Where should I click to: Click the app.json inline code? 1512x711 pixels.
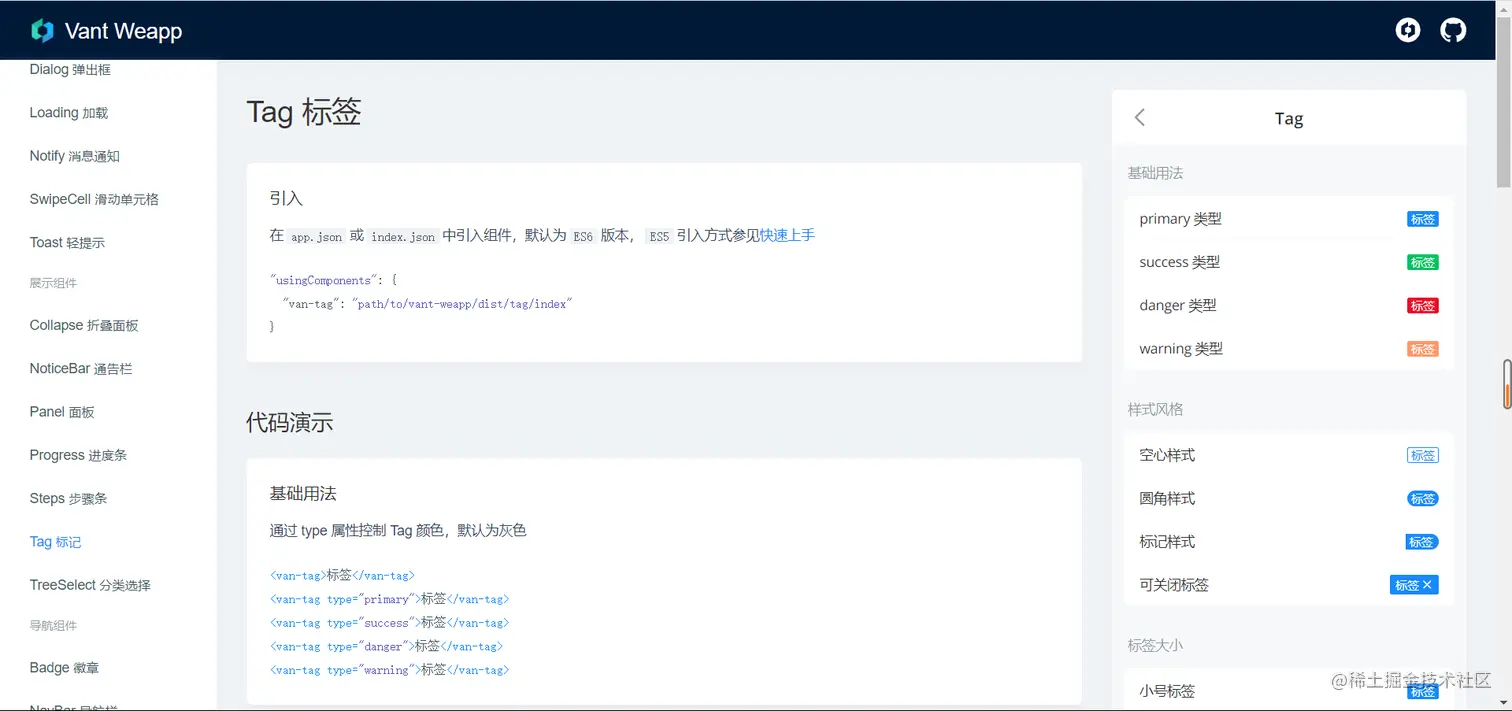tap(317, 237)
